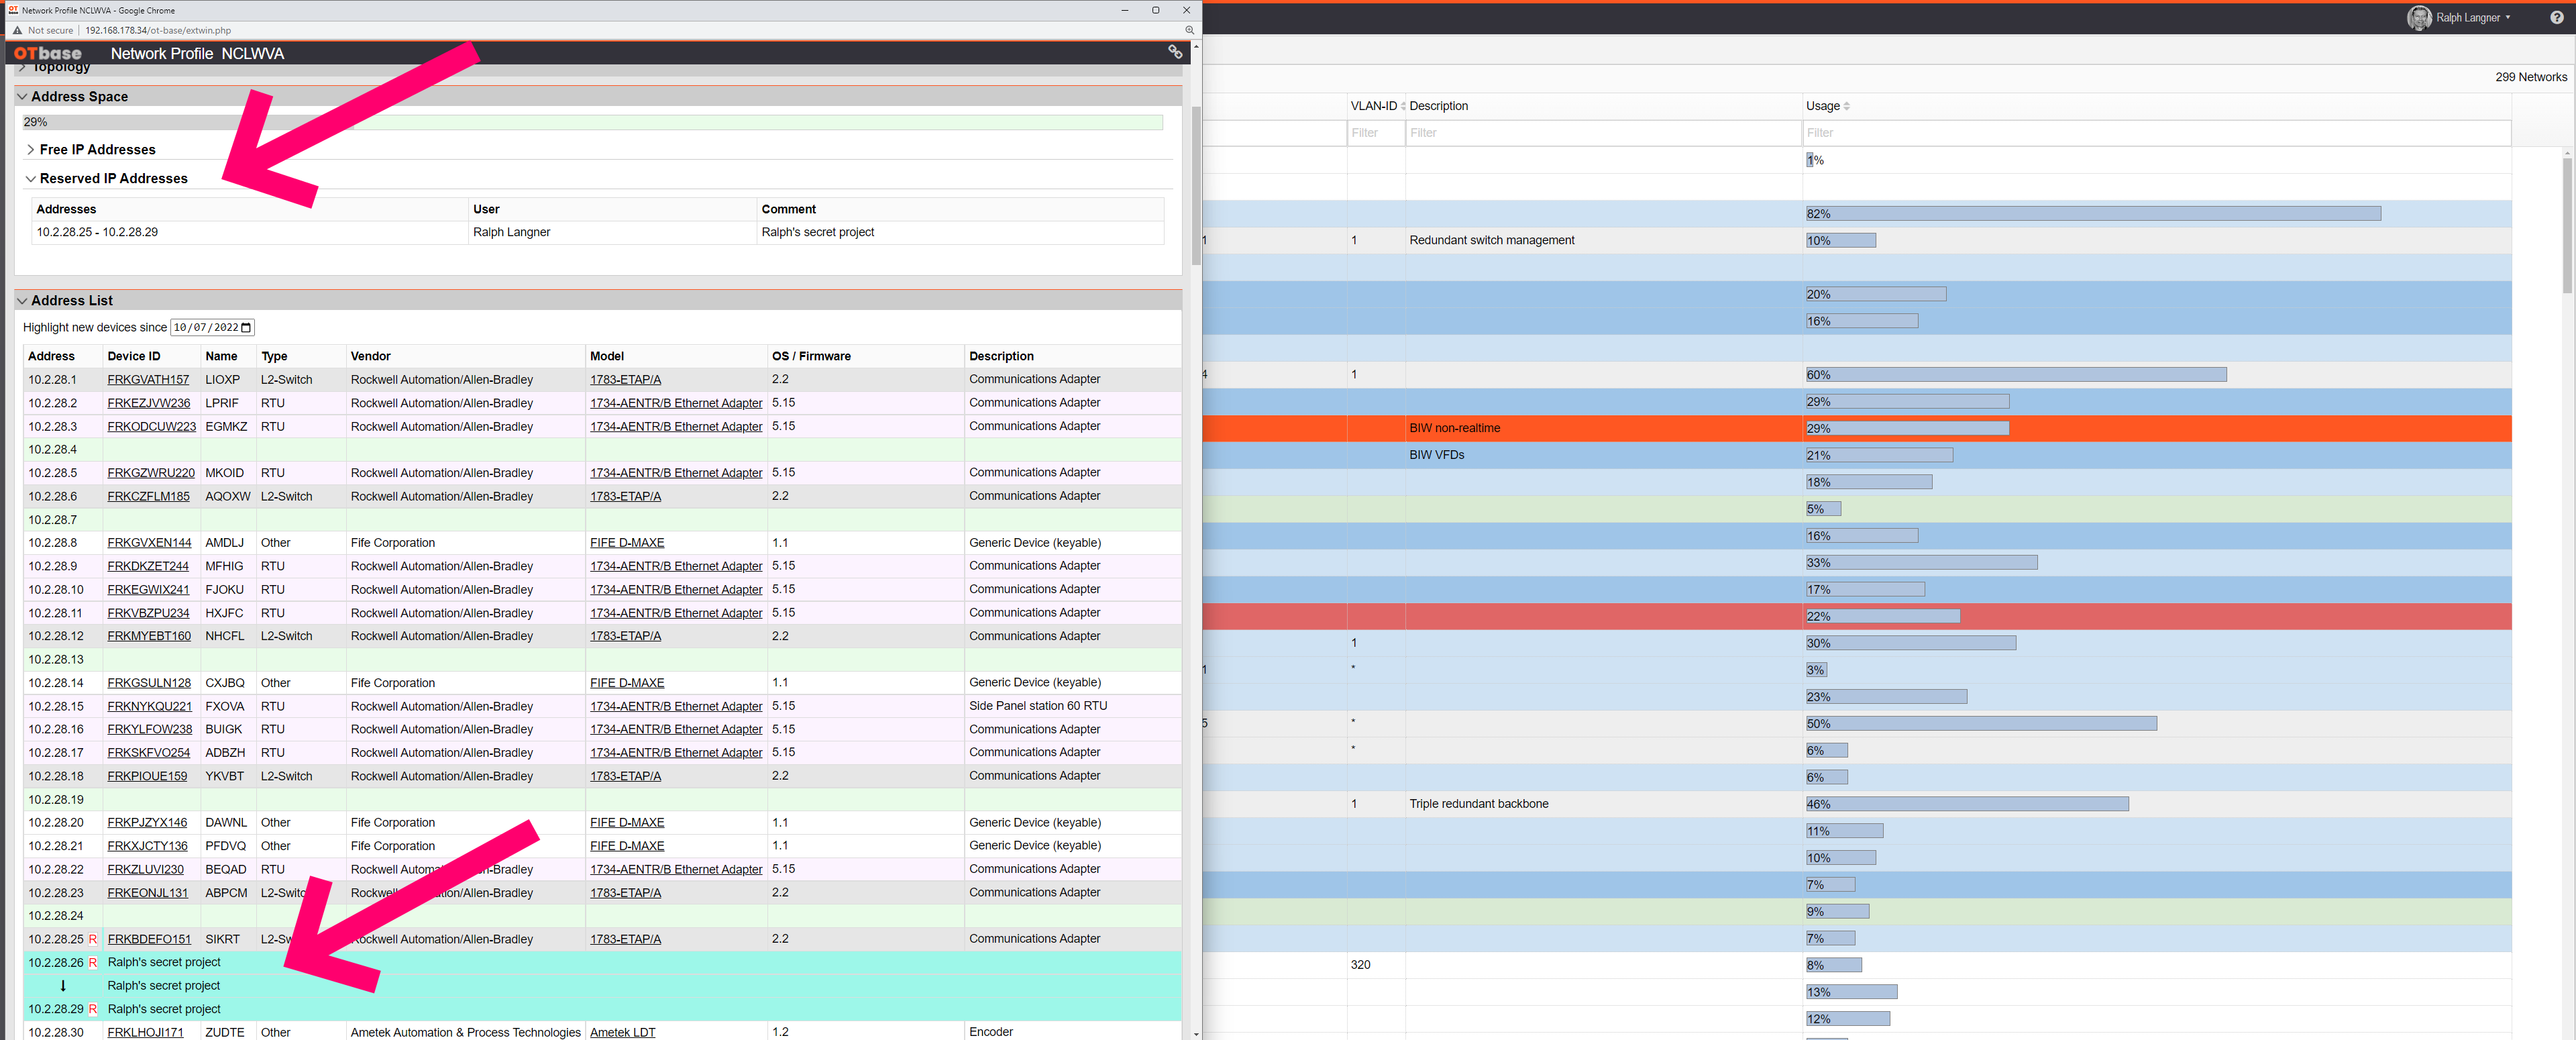This screenshot has width=2576, height=1040.
Task: Click the Description filter field
Action: click(x=1603, y=133)
